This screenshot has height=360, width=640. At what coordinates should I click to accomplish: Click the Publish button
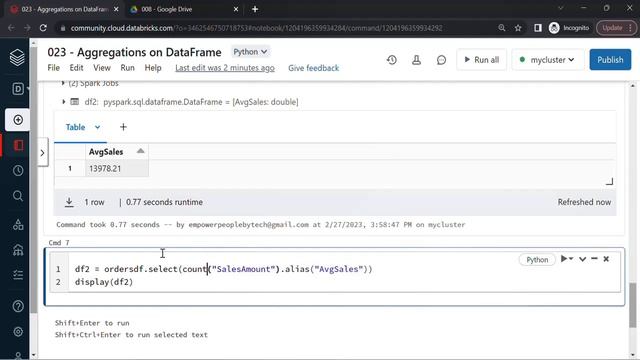(x=610, y=60)
